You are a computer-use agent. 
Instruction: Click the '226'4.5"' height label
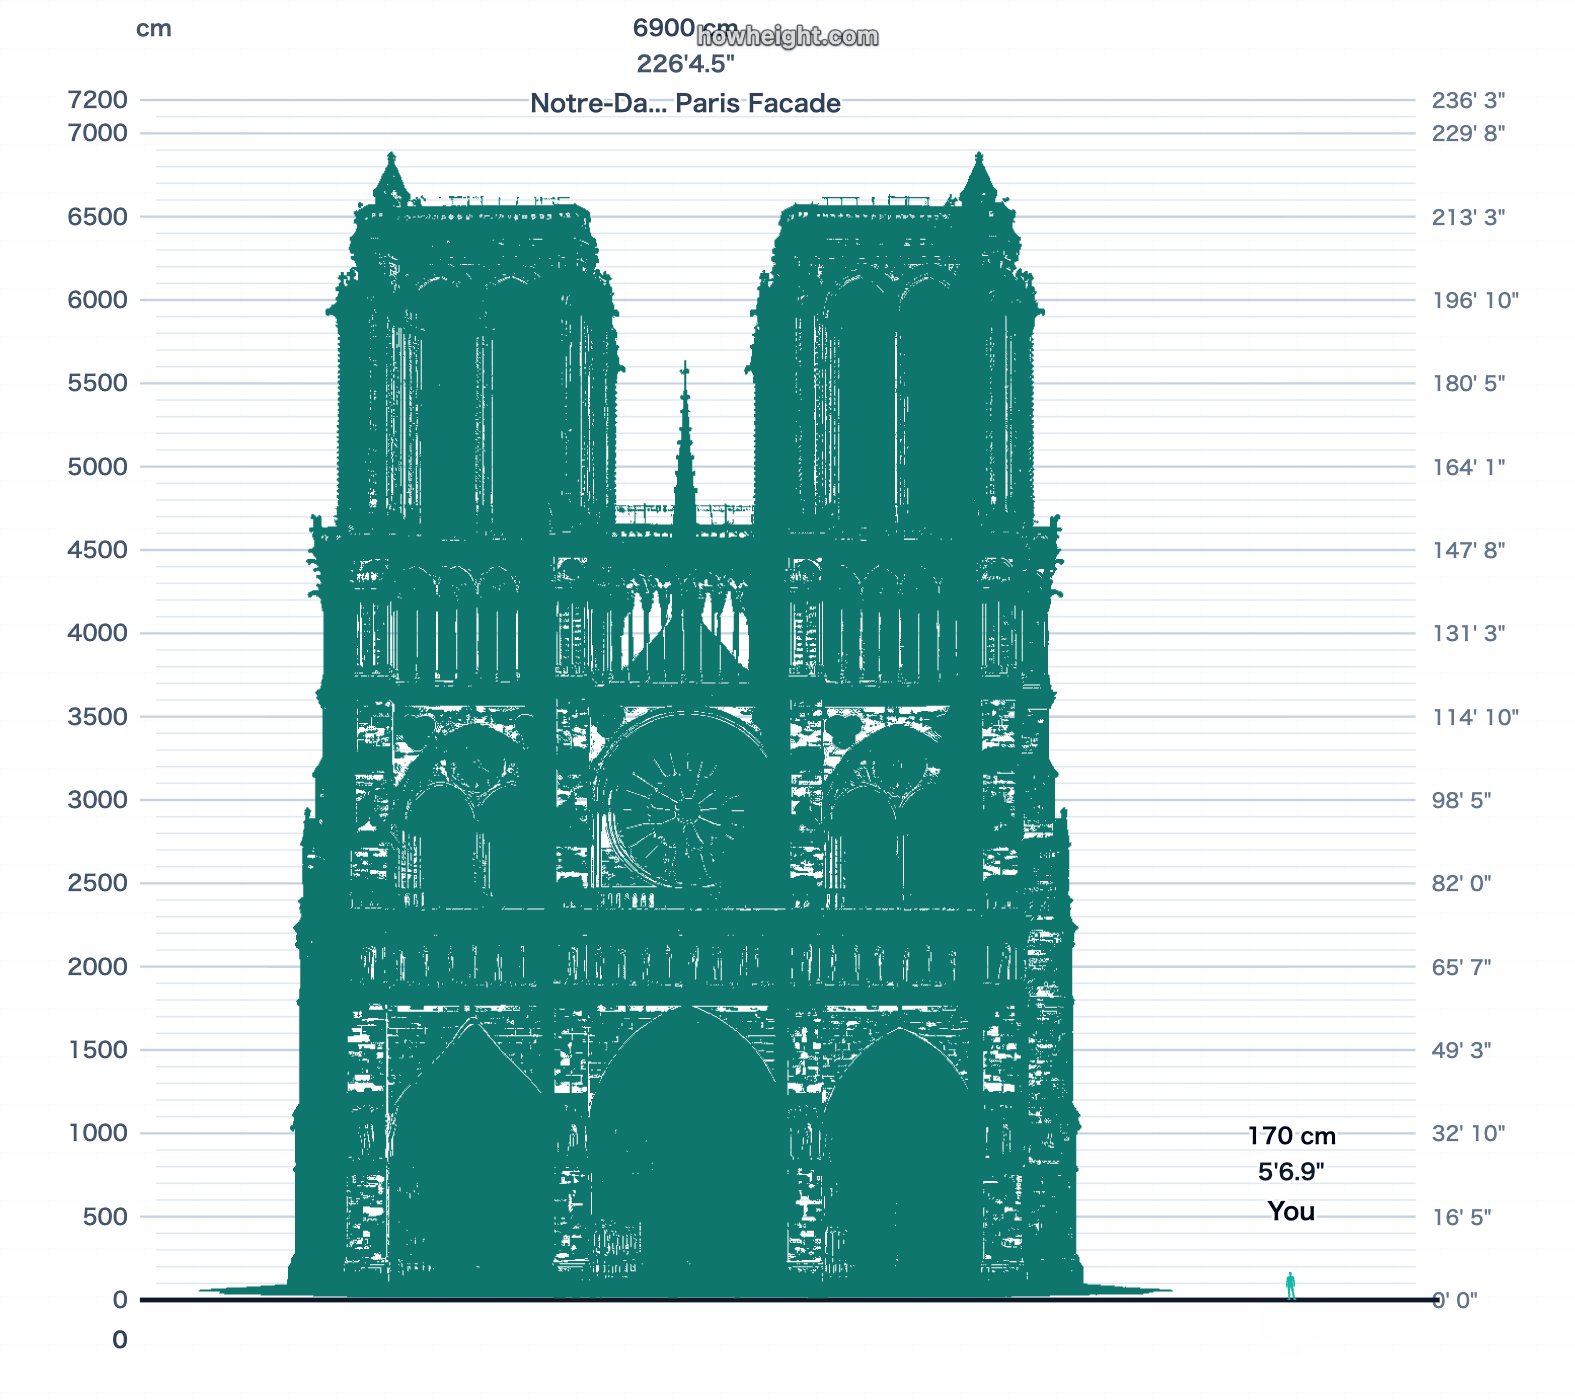(x=686, y=64)
